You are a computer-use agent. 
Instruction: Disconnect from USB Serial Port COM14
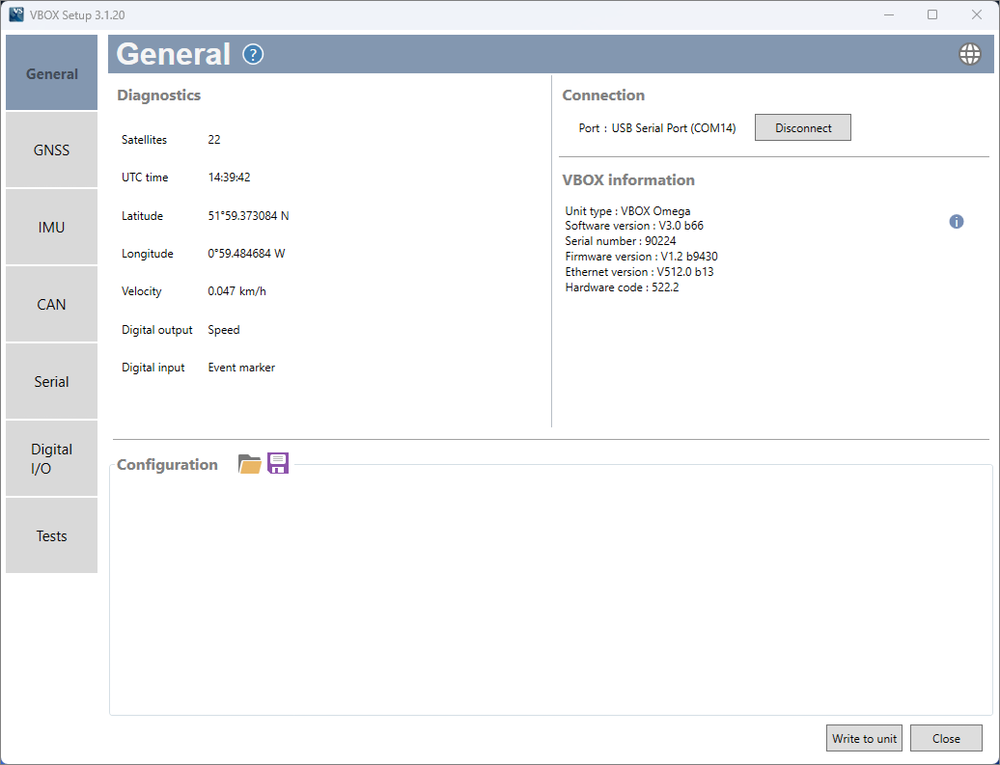coord(802,127)
